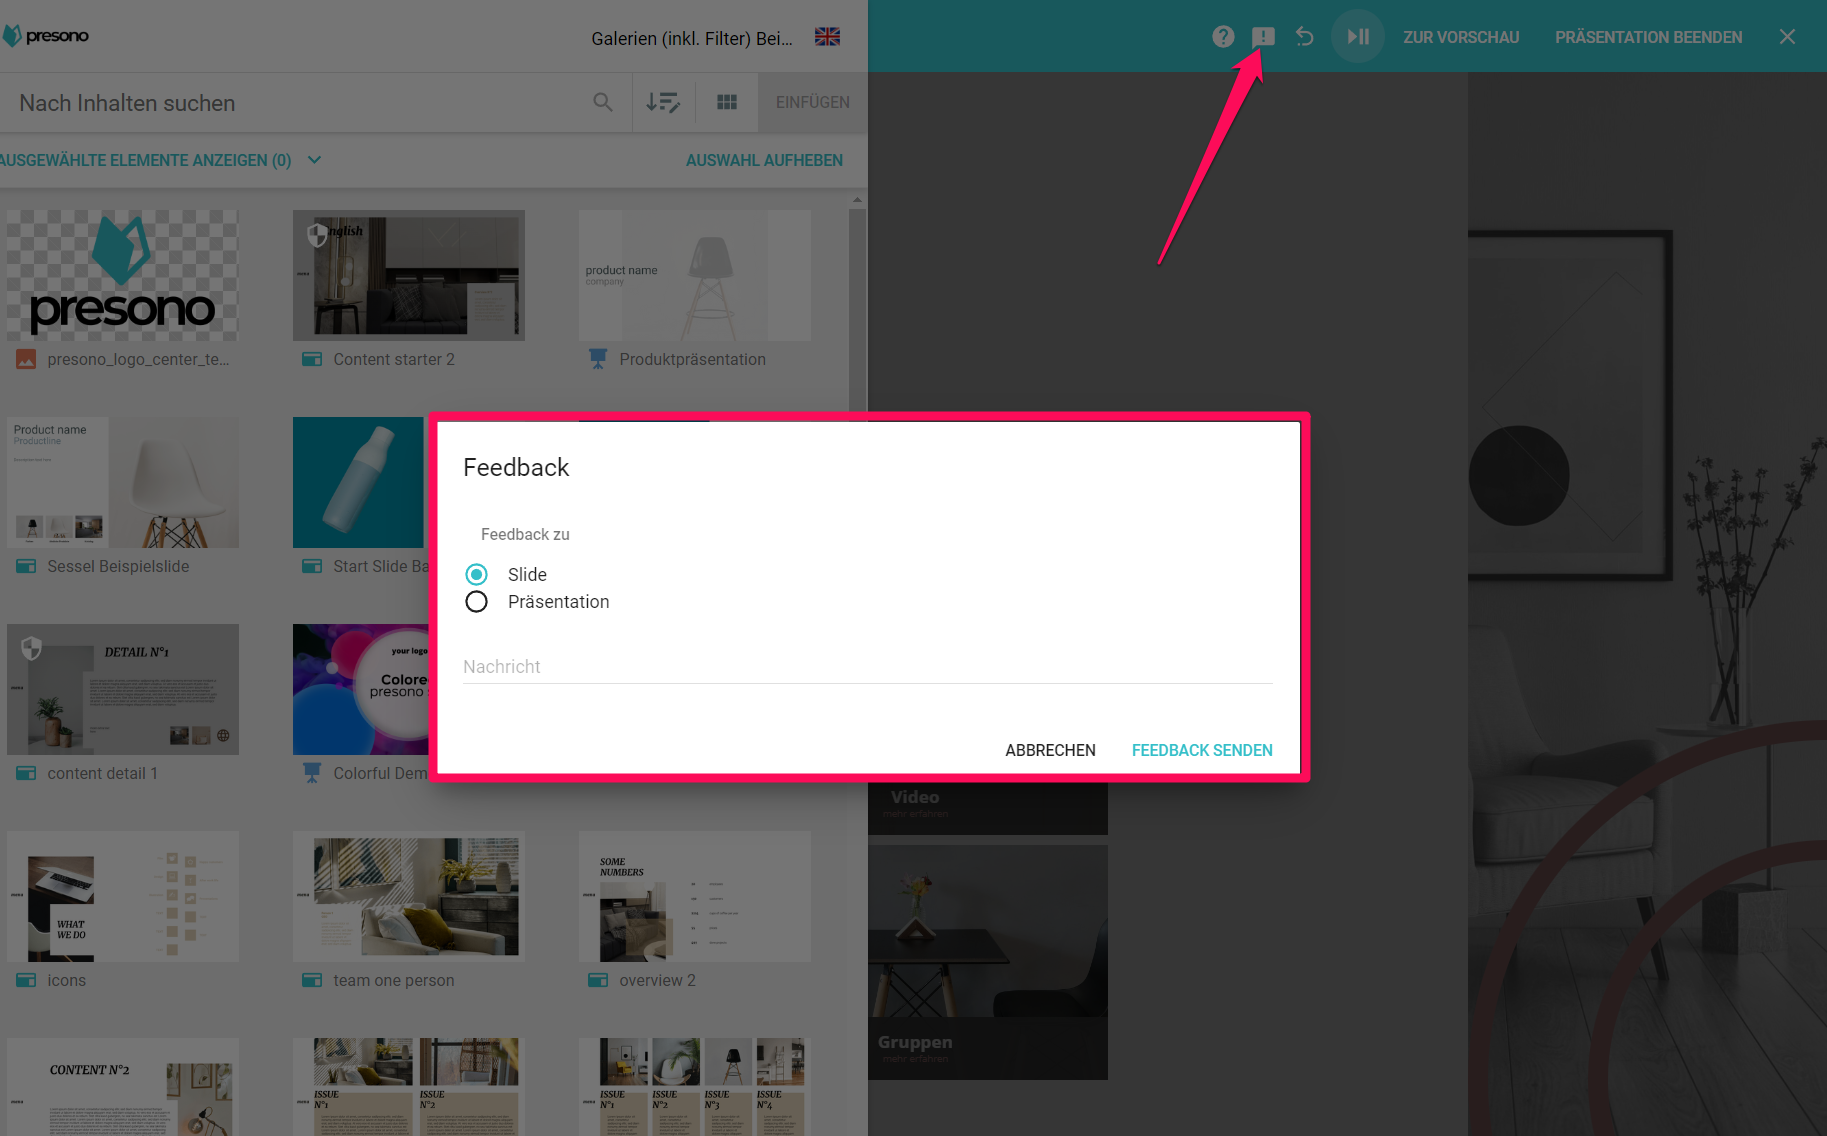
Task: Click the search magnifier icon
Action: [603, 102]
